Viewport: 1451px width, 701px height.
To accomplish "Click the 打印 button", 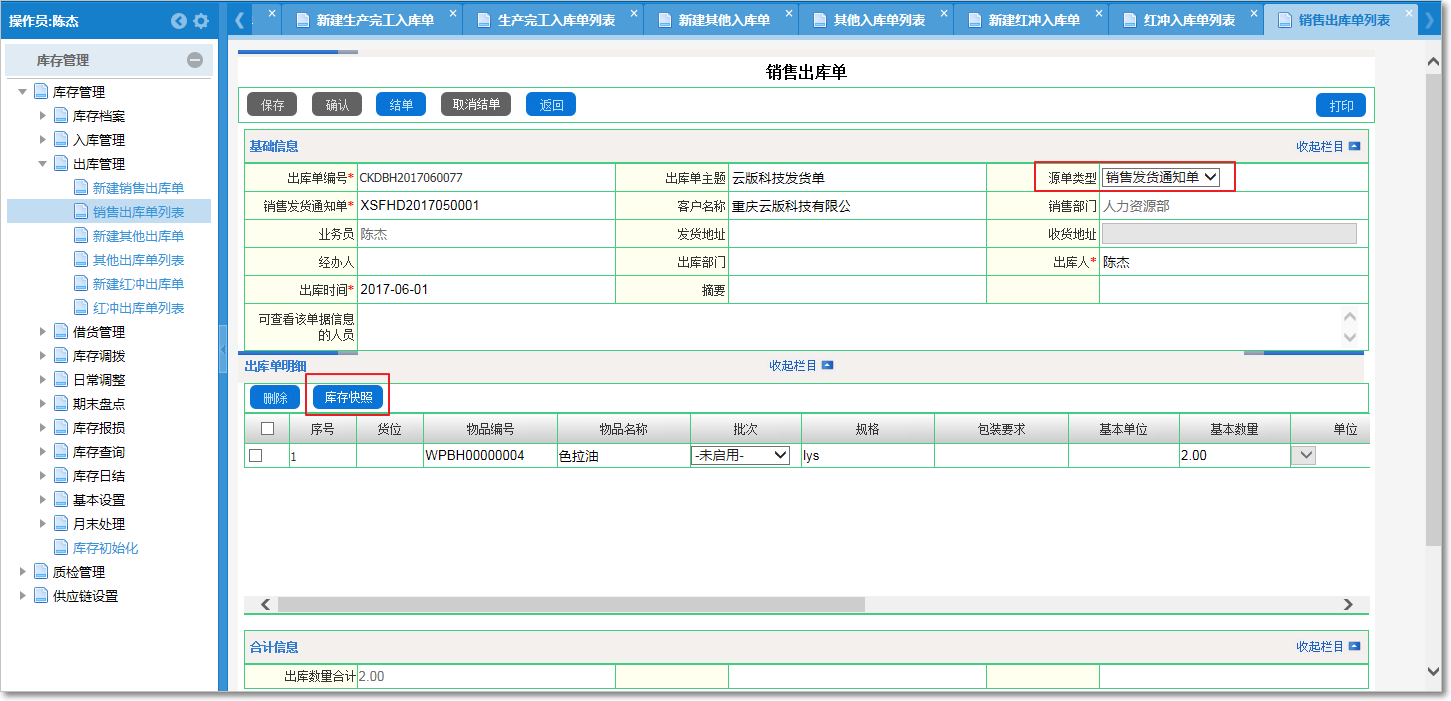I will (x=1340, y=106).
